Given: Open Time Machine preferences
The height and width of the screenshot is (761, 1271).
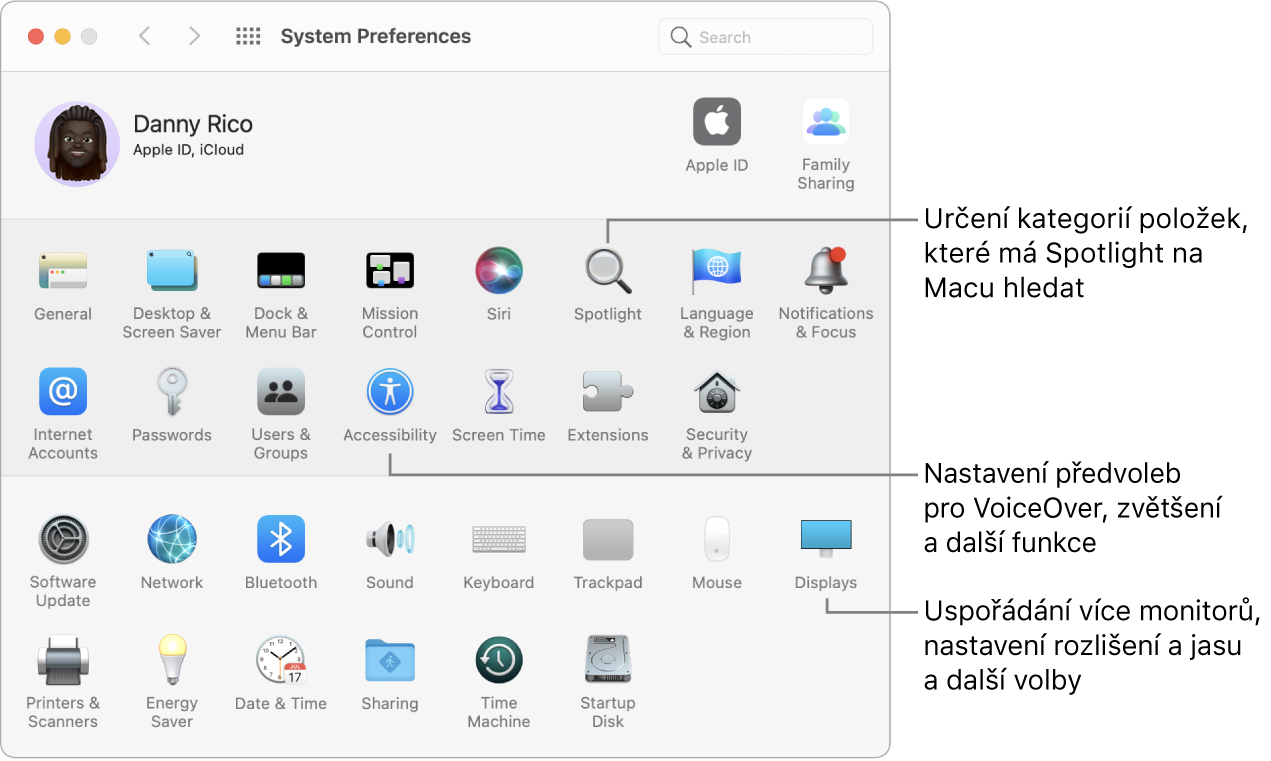Looking at the screenshot, I should pos(498,661).
